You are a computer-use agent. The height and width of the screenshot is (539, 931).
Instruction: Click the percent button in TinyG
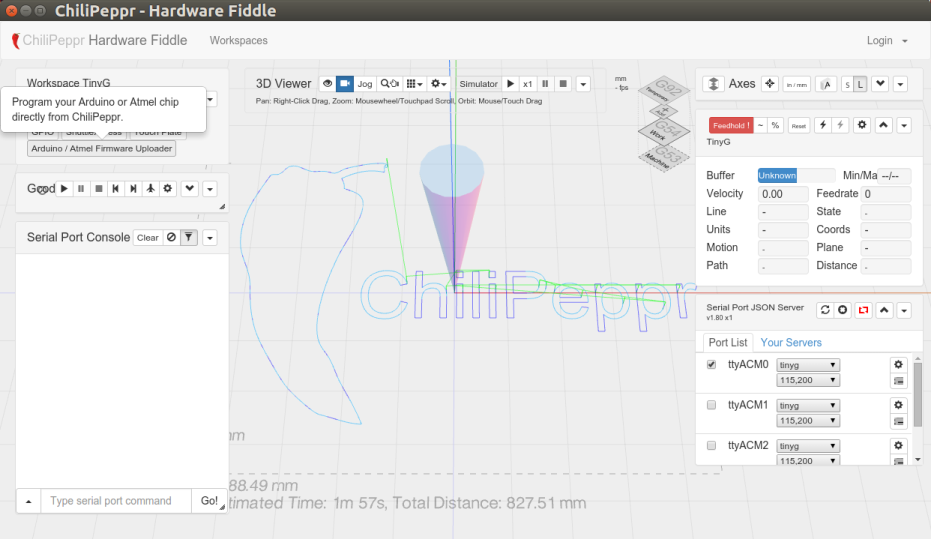pos(775,125)
